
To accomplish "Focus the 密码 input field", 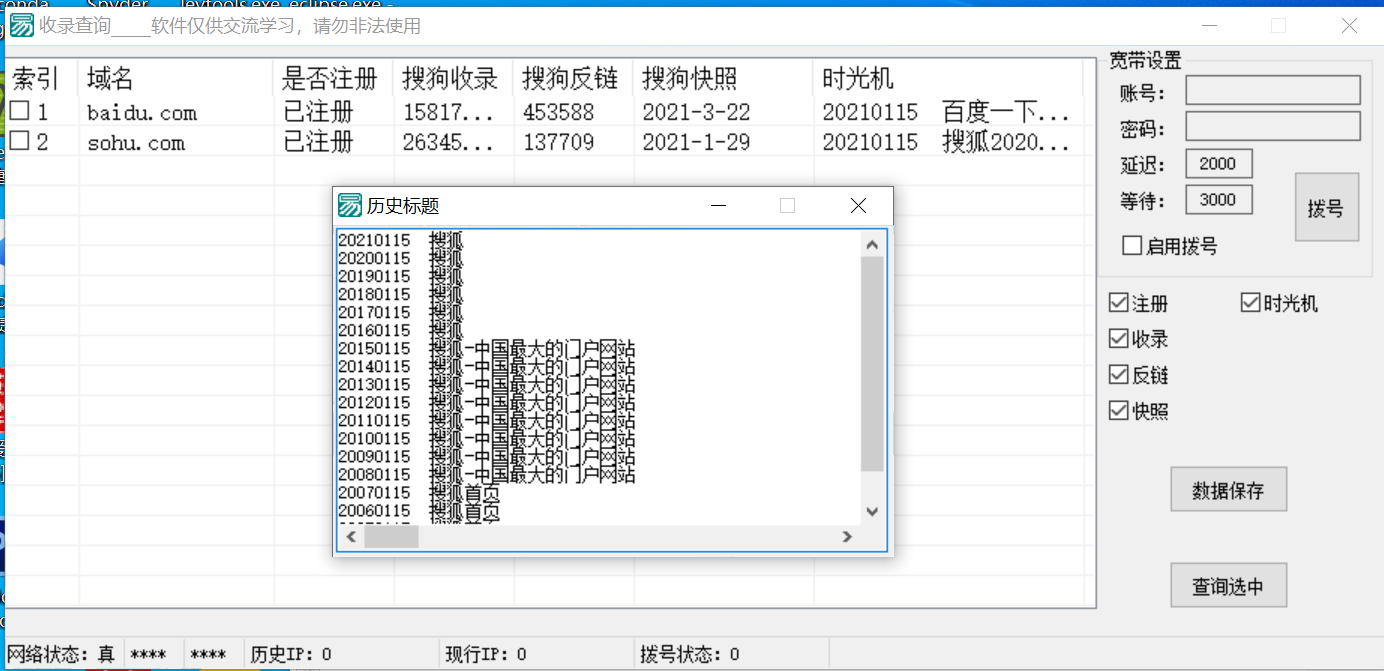I will tap(1273, 126).
